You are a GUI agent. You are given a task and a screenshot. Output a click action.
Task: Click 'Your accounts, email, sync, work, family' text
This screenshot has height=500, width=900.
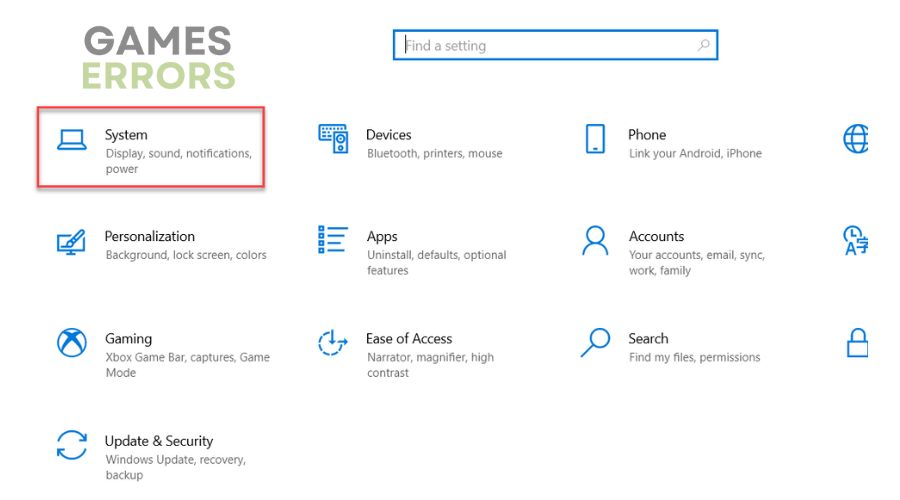point(697,262)
